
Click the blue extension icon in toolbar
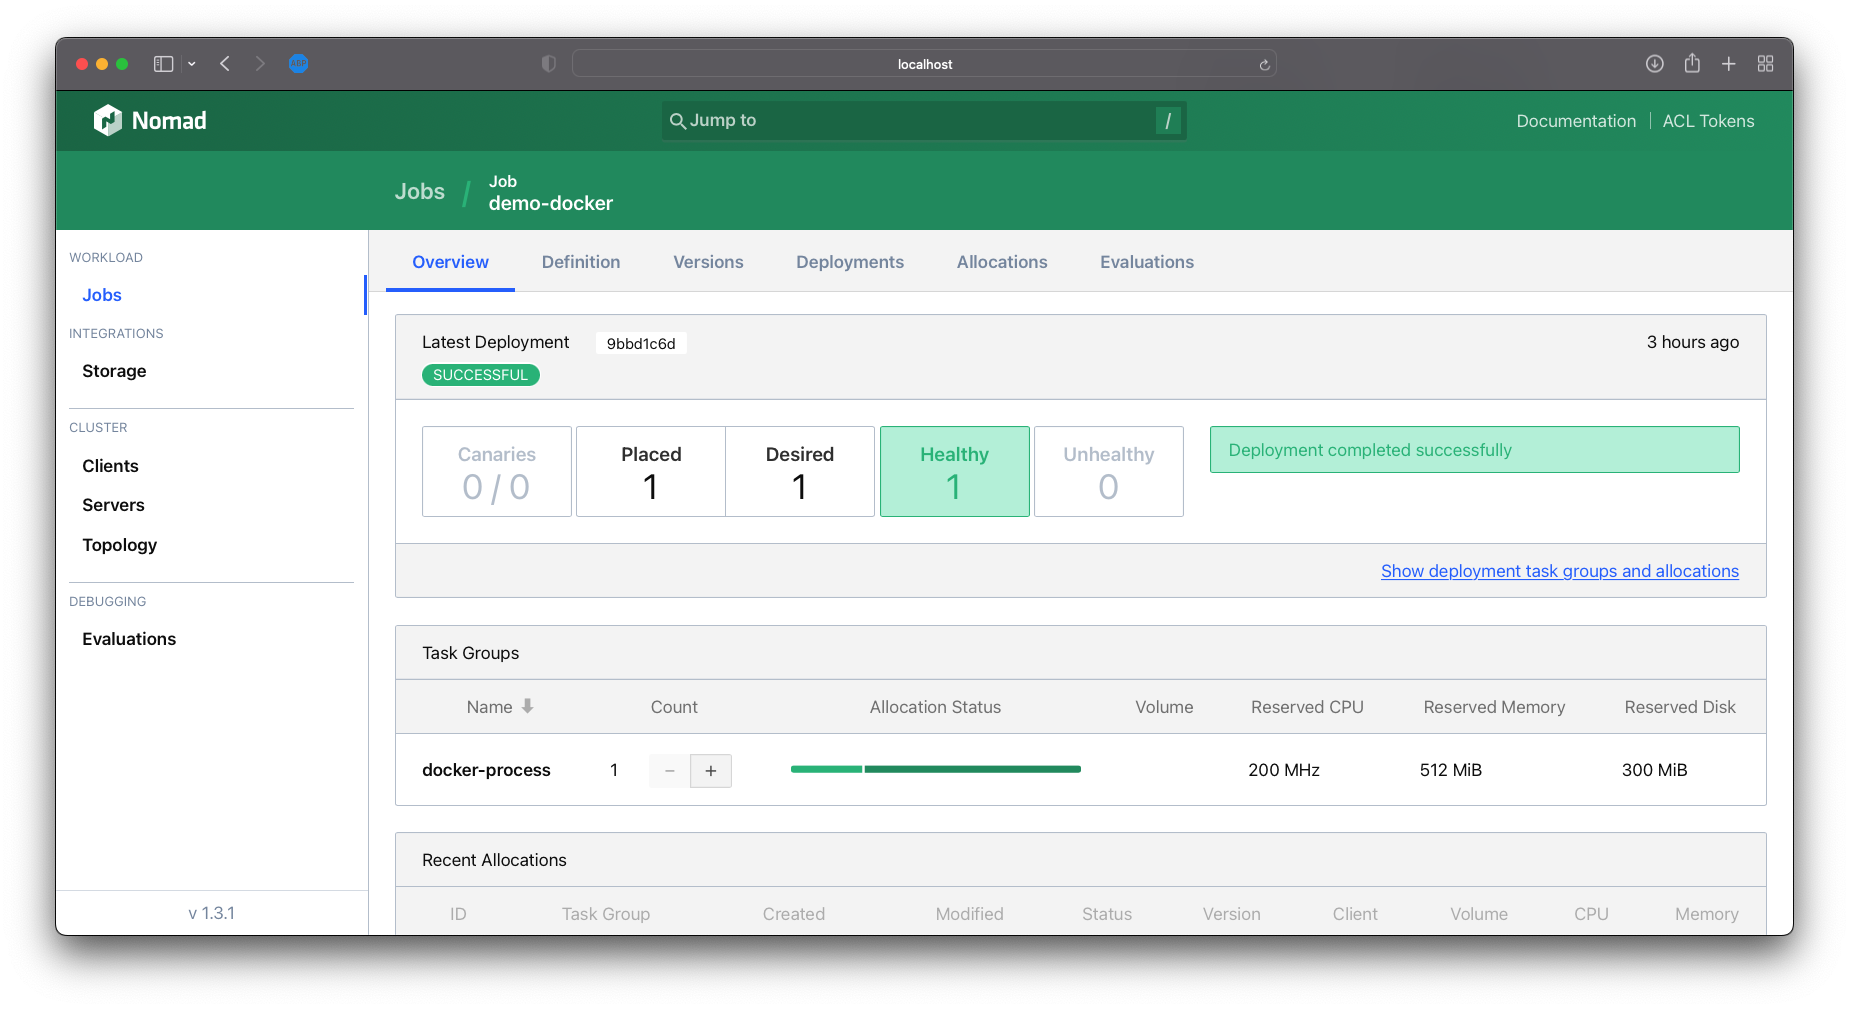(x=298, y=64)
